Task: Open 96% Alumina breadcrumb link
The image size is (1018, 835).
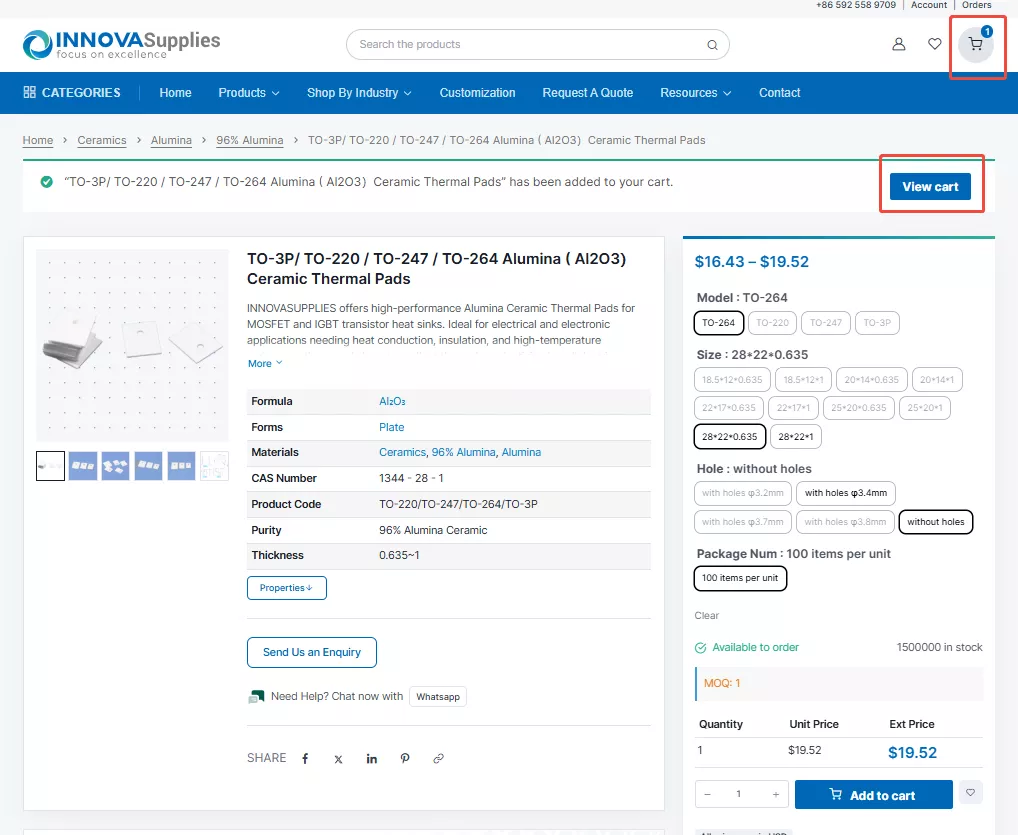Action: (250, 140)
